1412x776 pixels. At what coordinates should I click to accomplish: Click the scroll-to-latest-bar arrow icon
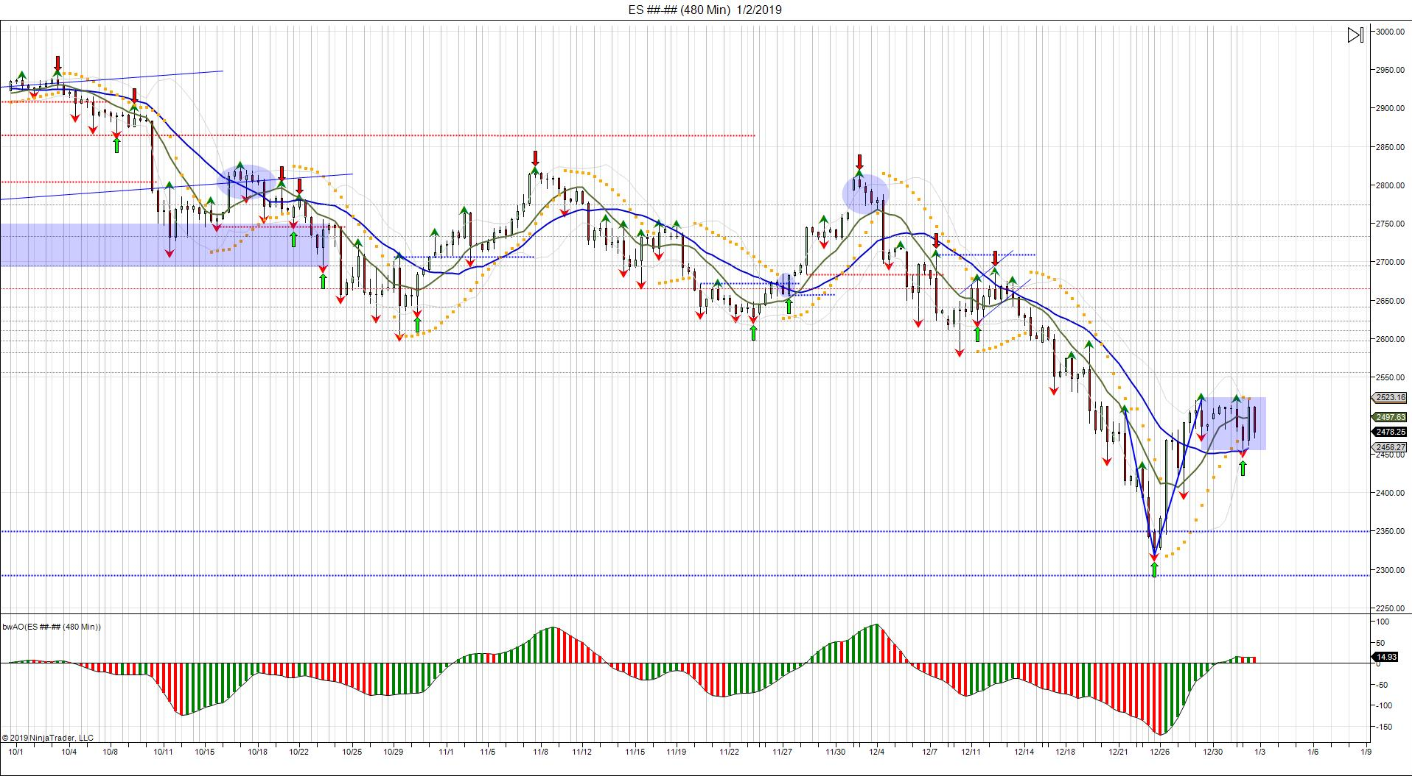click(x=1355, y=35)
